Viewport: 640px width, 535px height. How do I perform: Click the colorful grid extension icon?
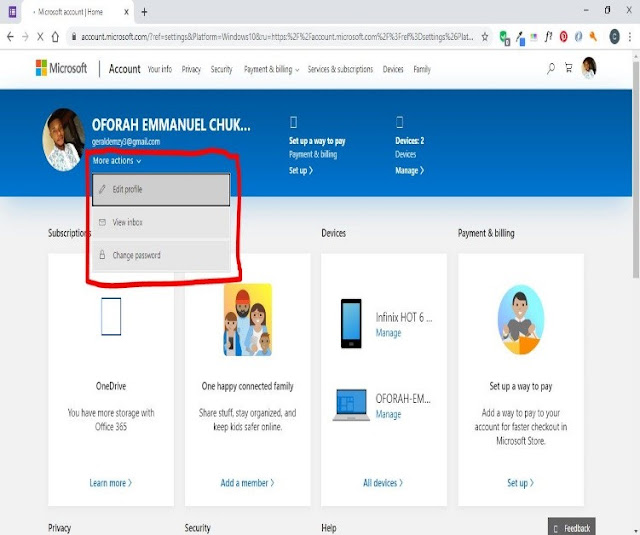pyautogui.click(x=533, y=37)
